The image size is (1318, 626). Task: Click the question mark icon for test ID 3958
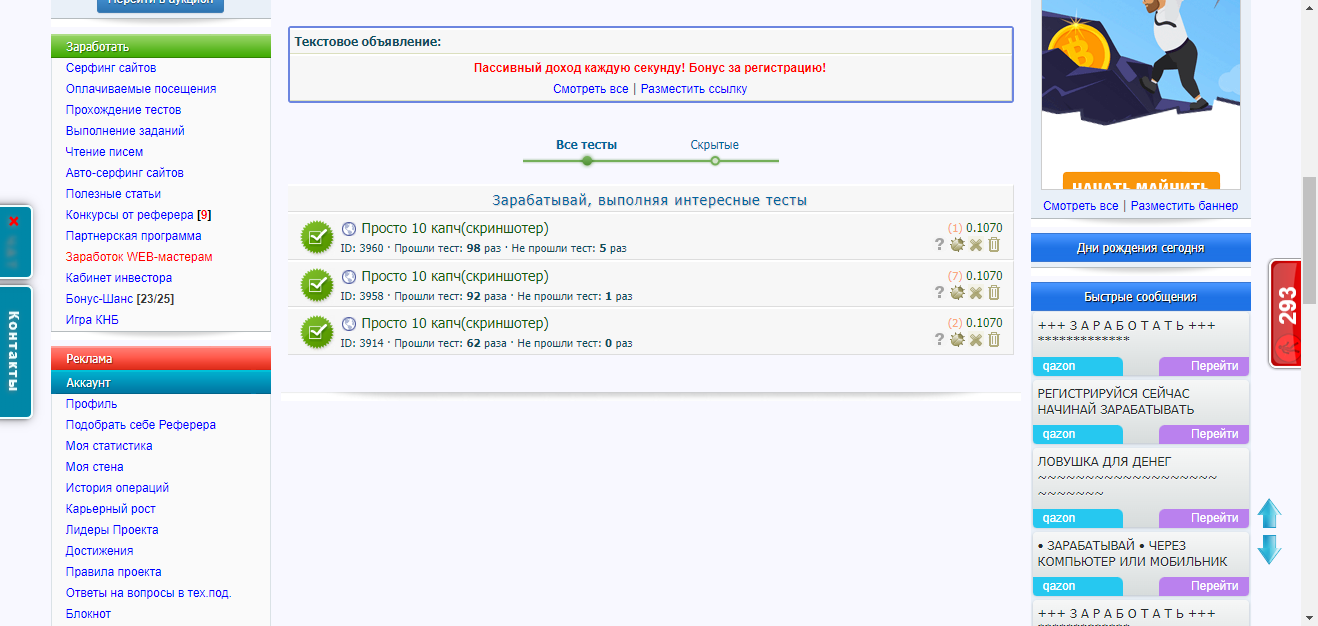939,292
